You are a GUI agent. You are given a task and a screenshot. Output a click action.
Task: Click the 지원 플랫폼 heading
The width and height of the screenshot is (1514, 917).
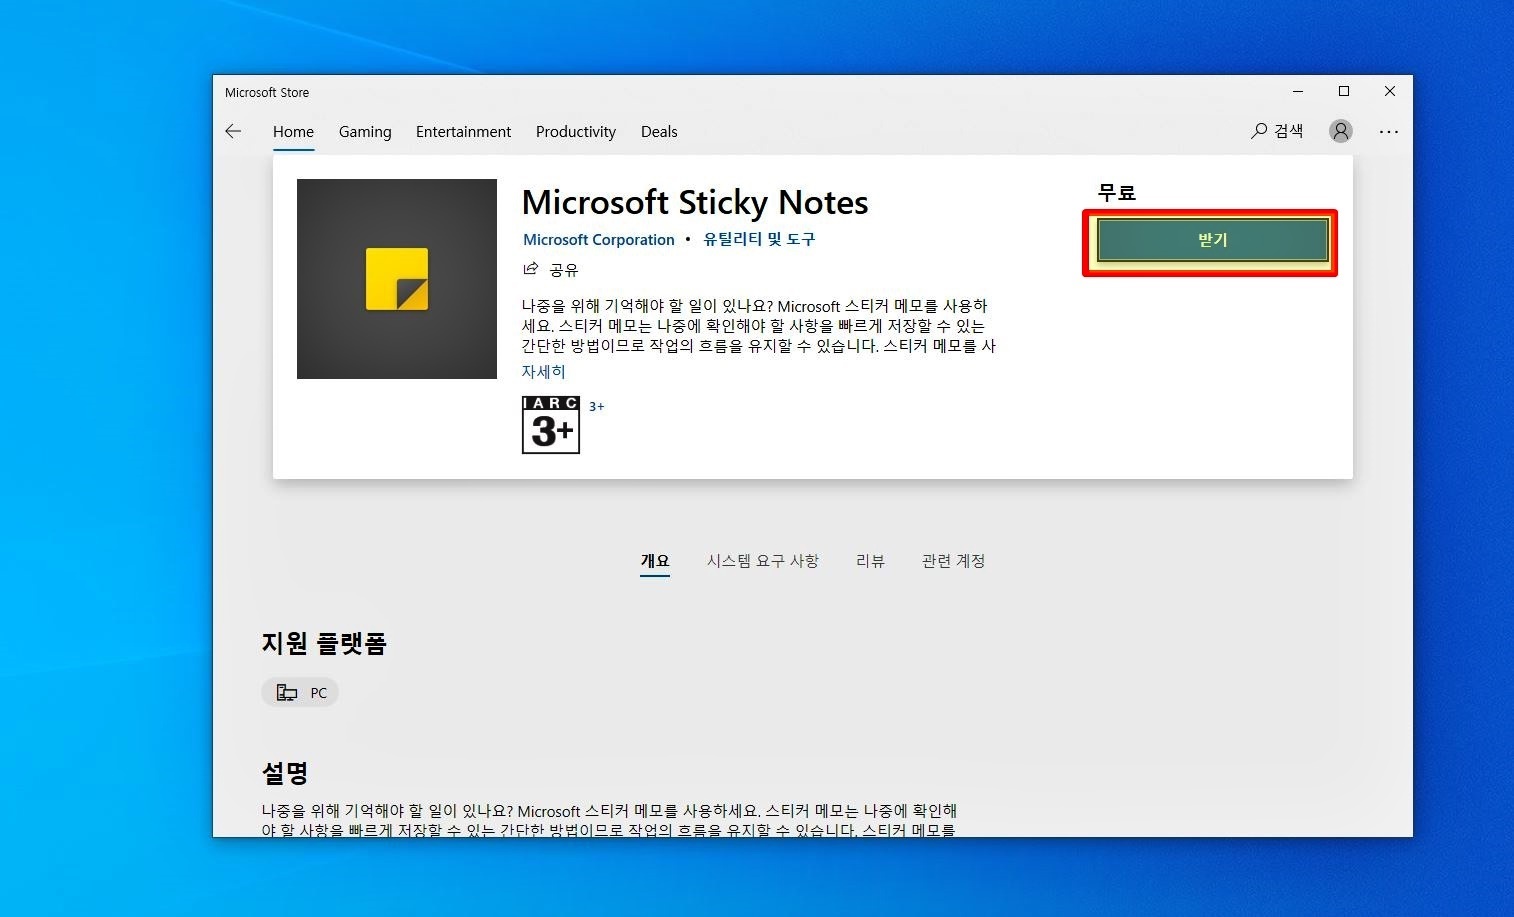coord(324,643)
